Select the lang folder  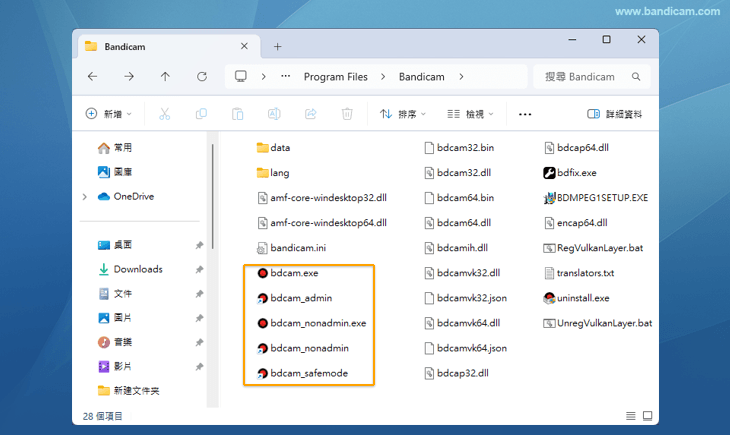pos(273,173)
